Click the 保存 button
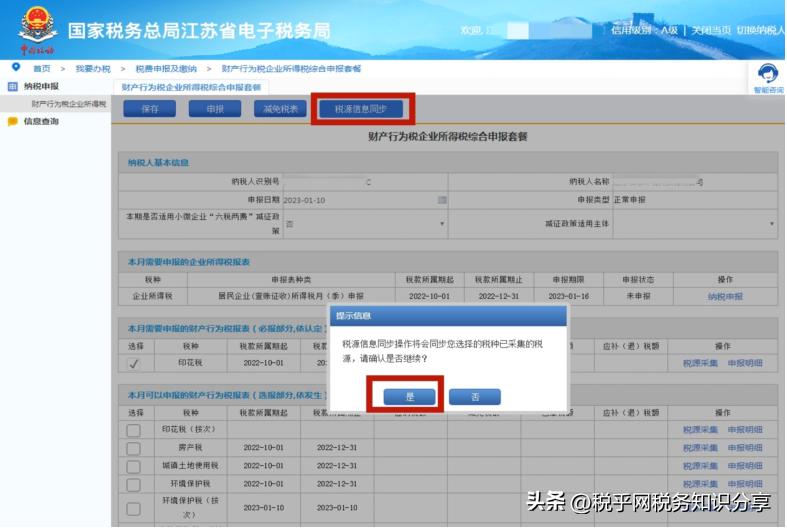Screen dimensions: 787x528 click(x=150, y=108)
